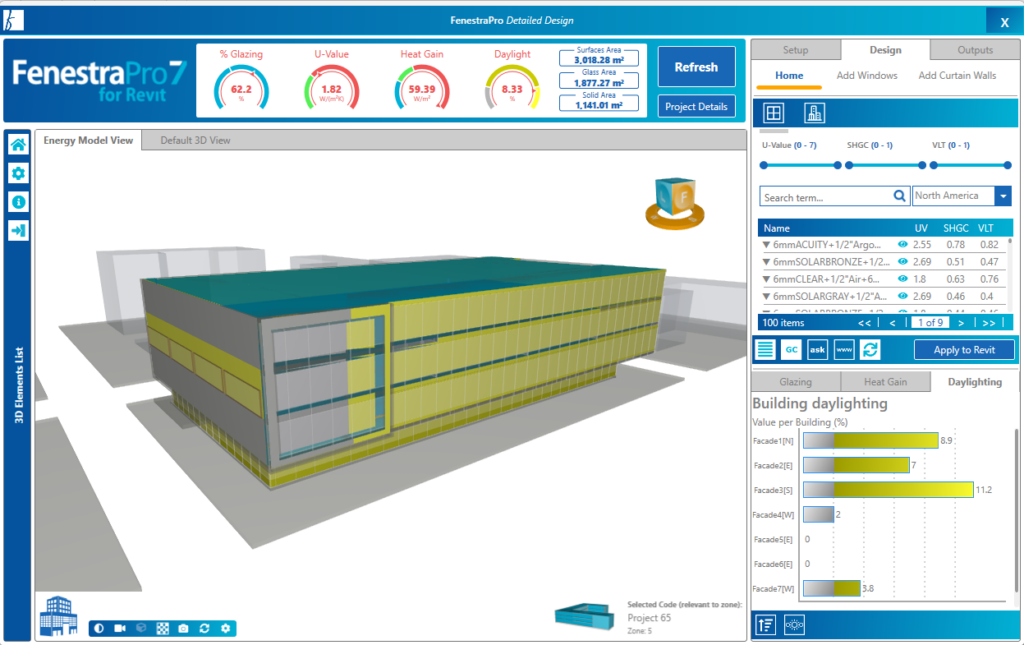Click the Home icon in left sidebar
The height and width of the screenshot is (645, 1024).
point(18,144)
